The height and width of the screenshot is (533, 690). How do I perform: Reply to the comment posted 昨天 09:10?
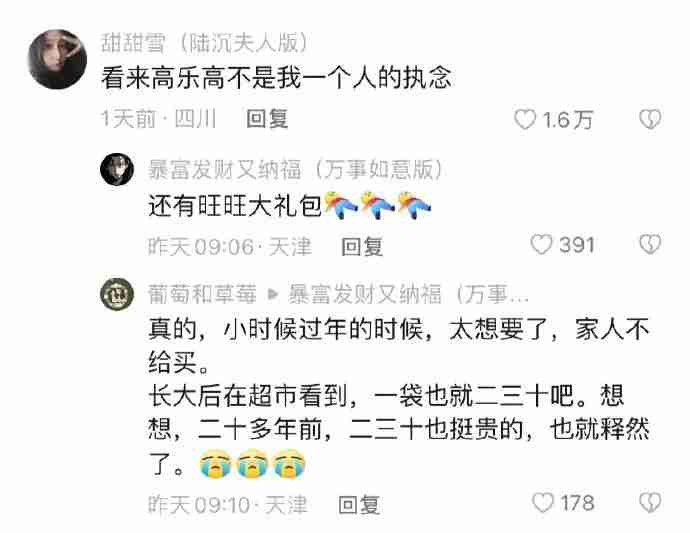[359, 504]
